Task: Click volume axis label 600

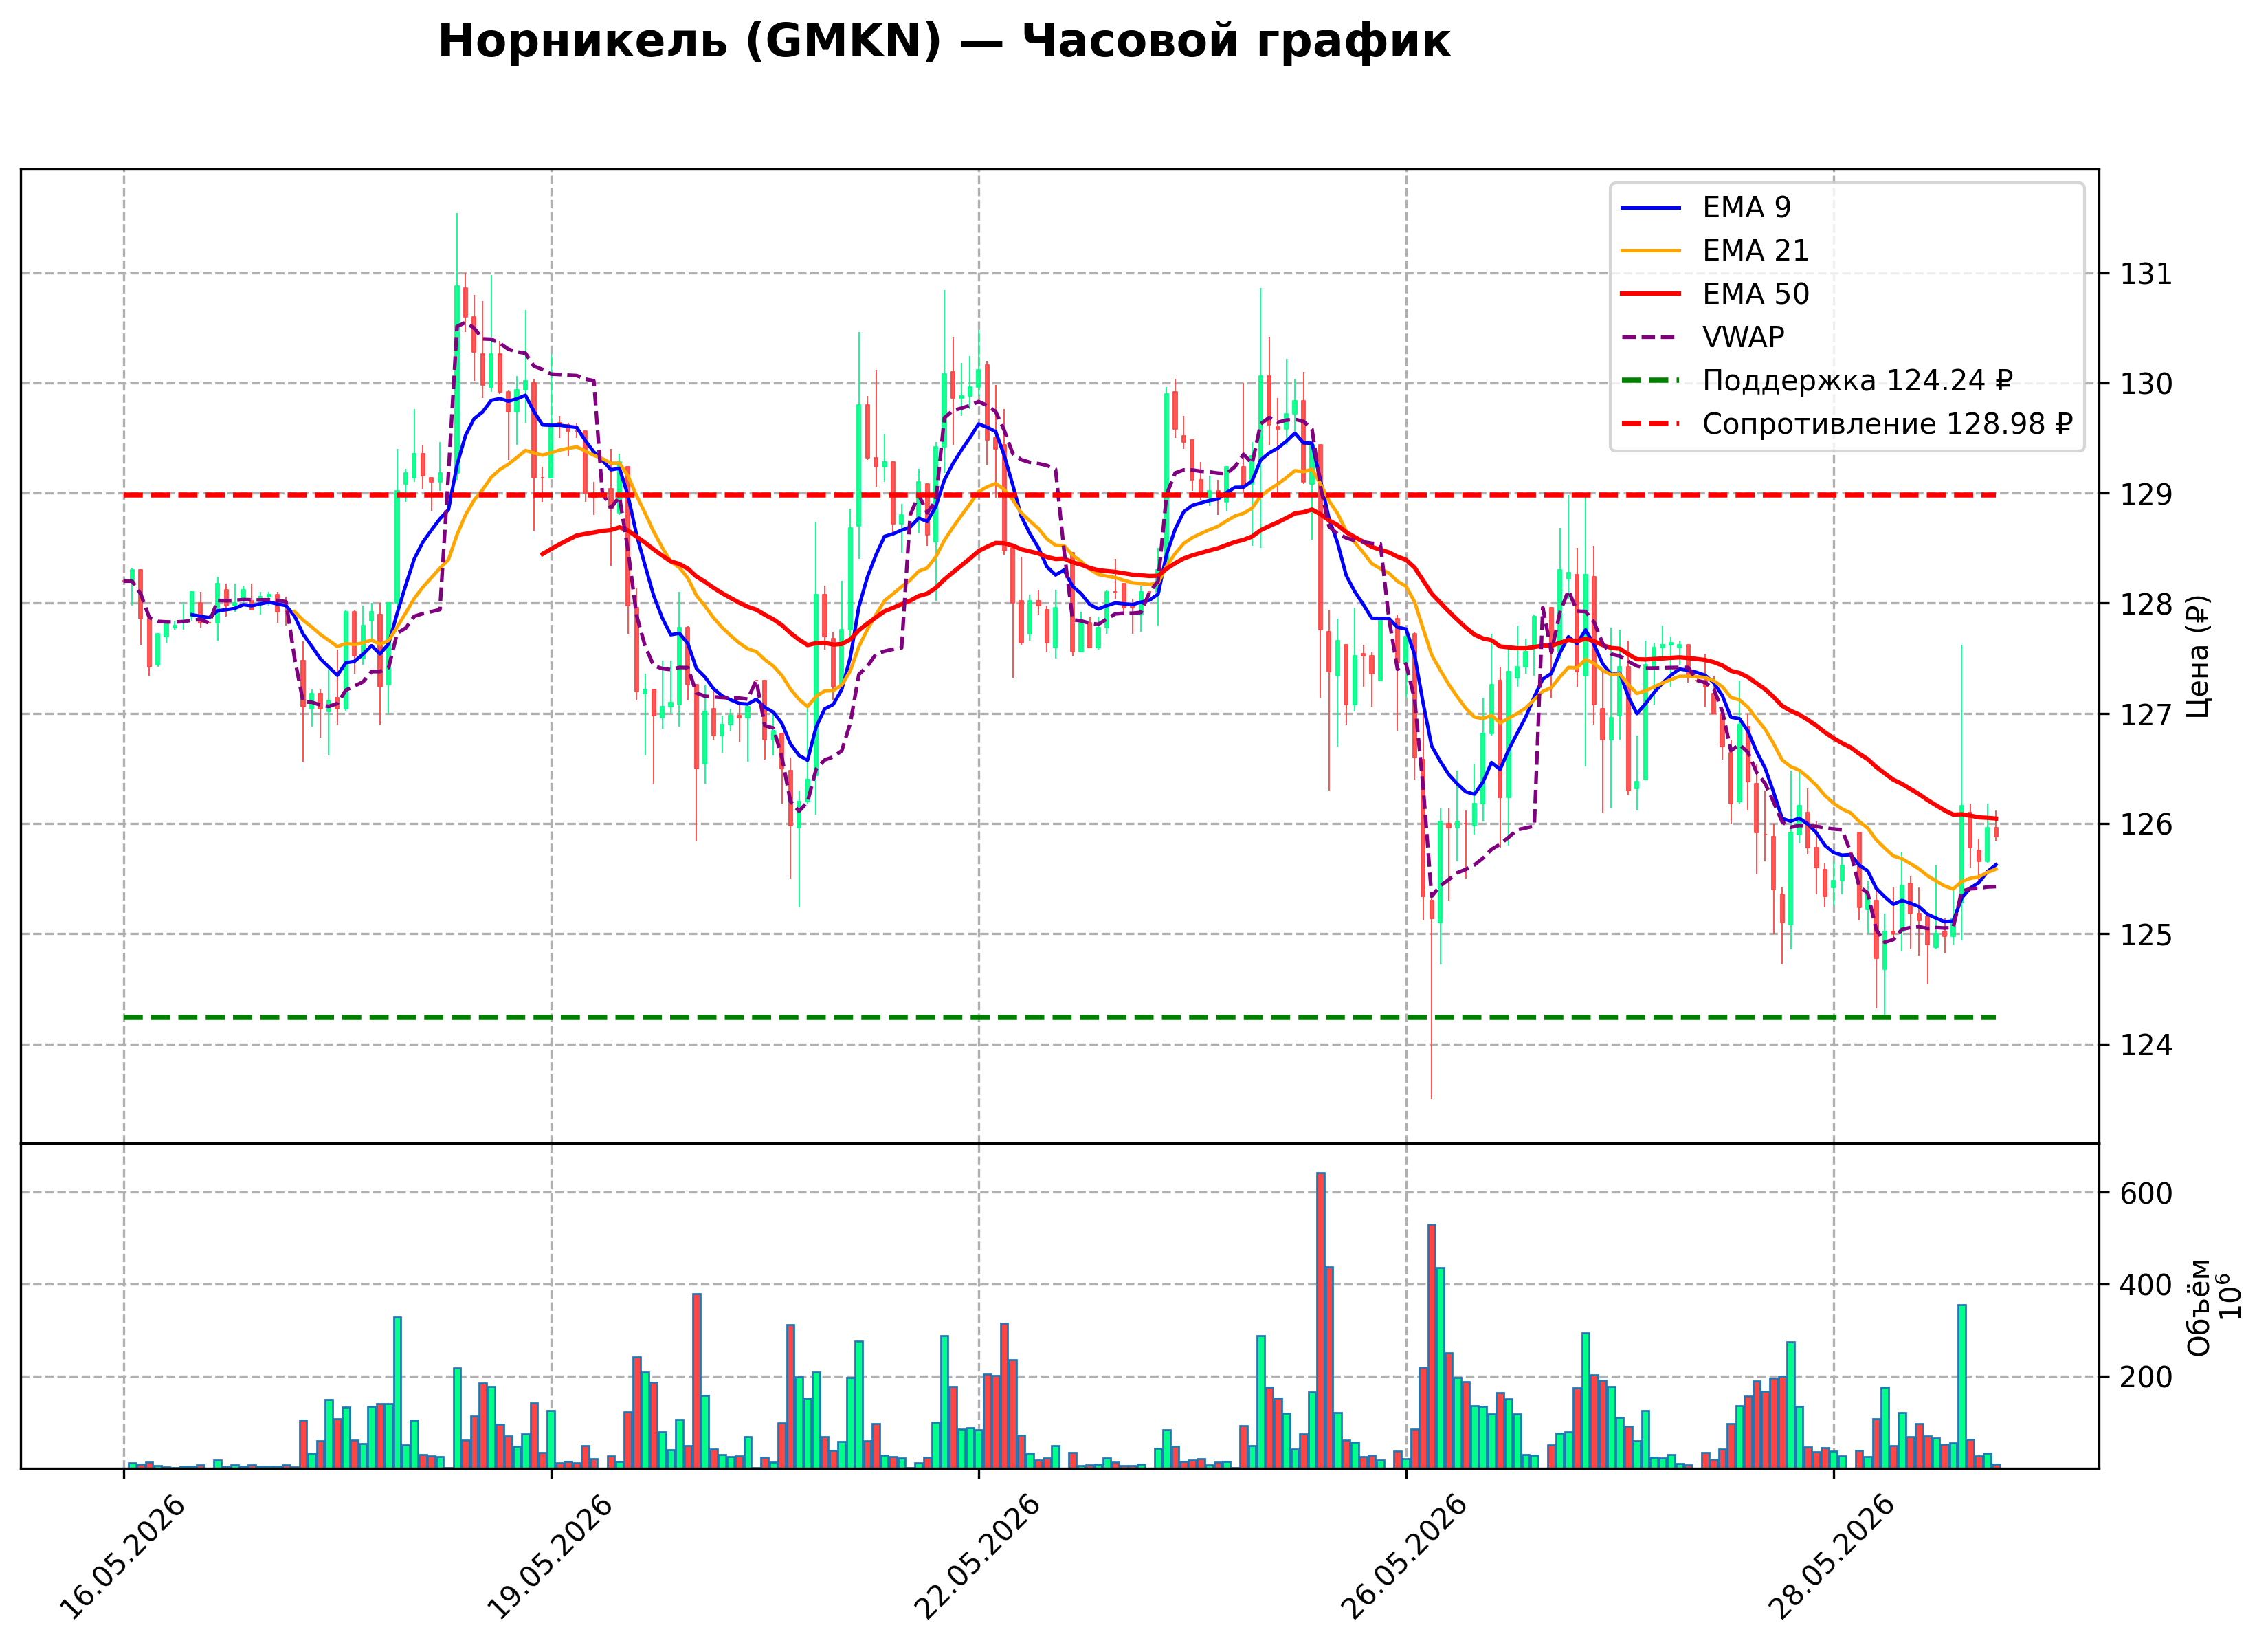Action: coord(2147,1193)
